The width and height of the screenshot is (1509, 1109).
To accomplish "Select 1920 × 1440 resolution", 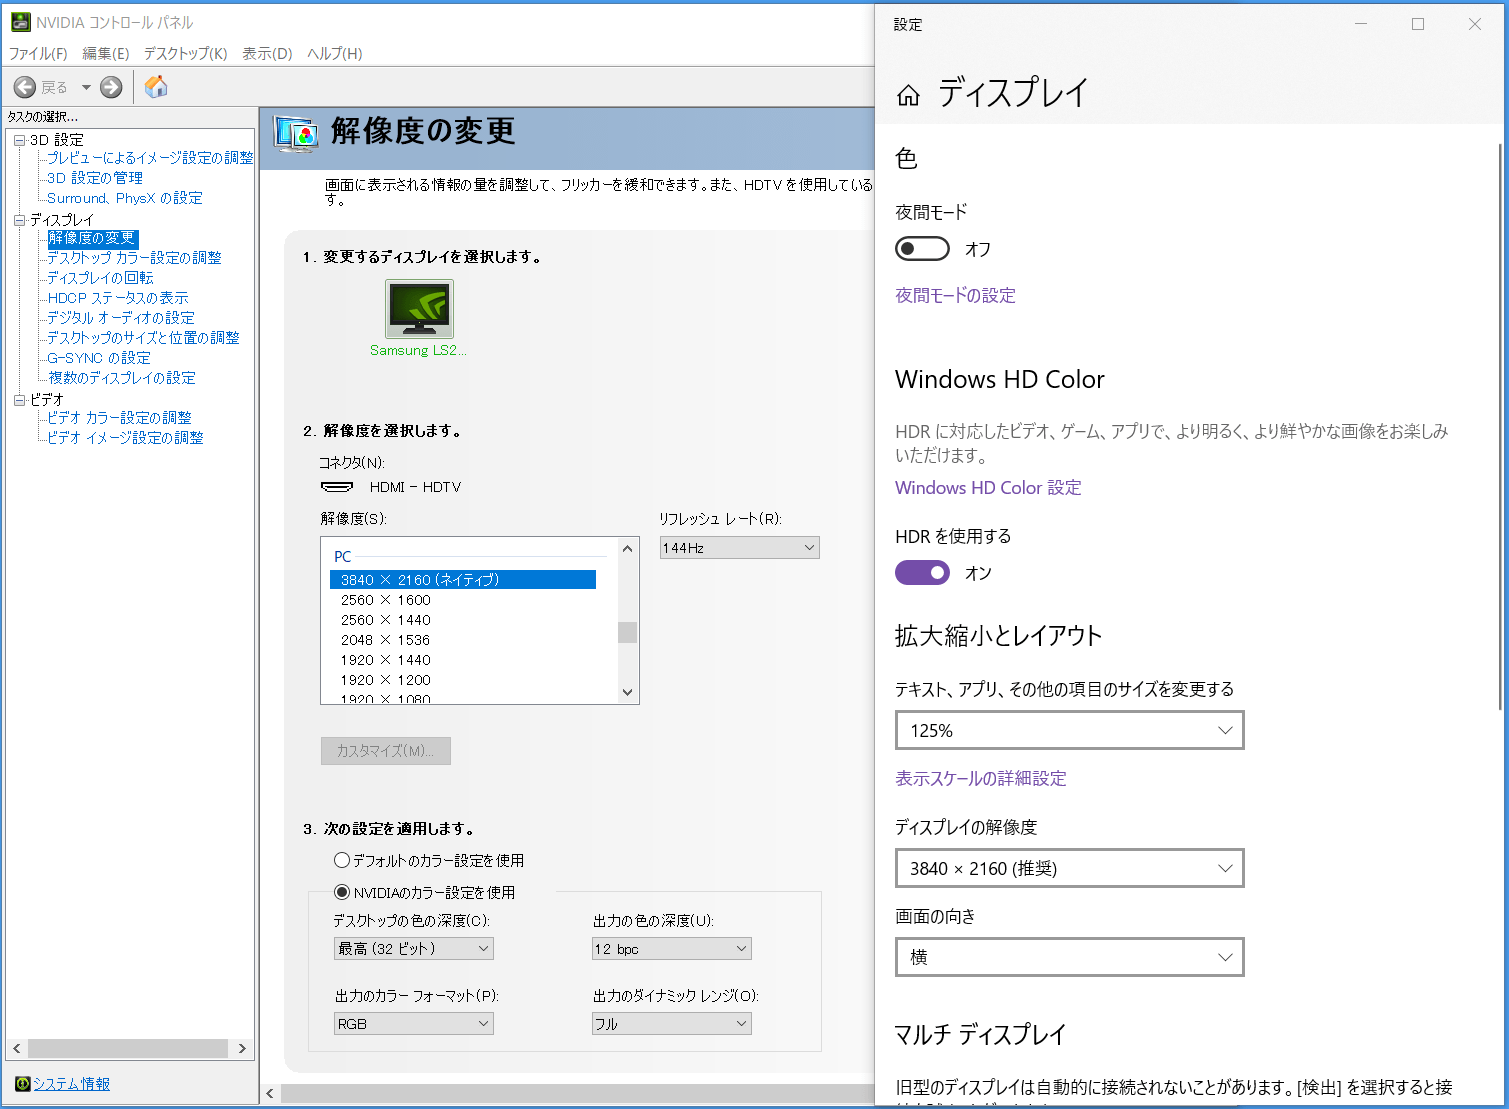I will pyautogui.click(x=386, y=660).
